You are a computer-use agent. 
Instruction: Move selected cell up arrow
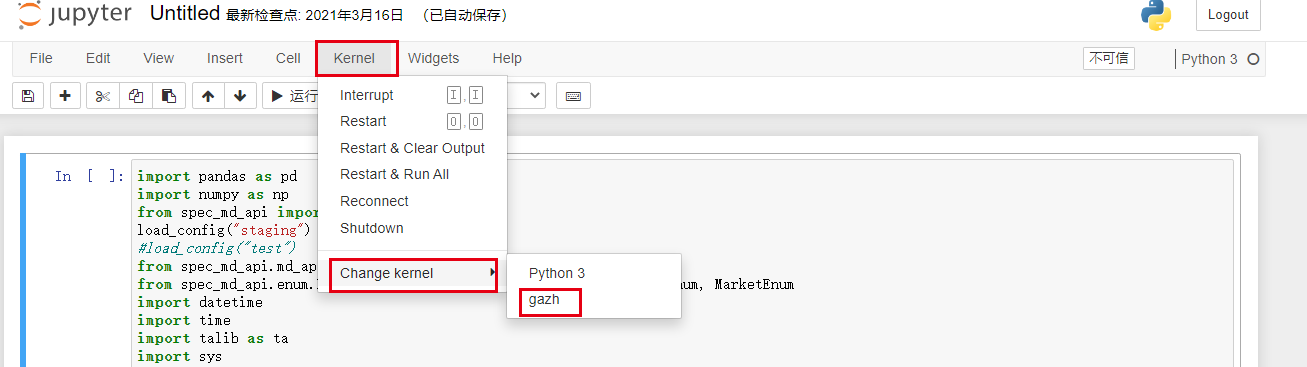pos(208,96)
